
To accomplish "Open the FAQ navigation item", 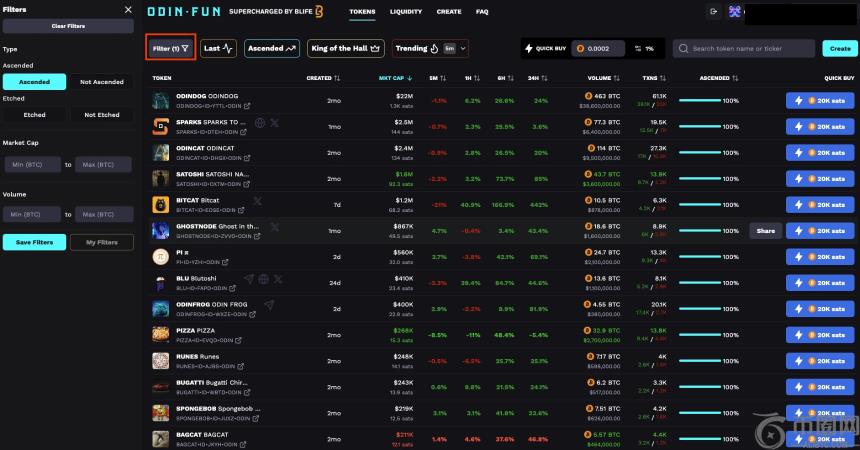I will coord(482,12).
